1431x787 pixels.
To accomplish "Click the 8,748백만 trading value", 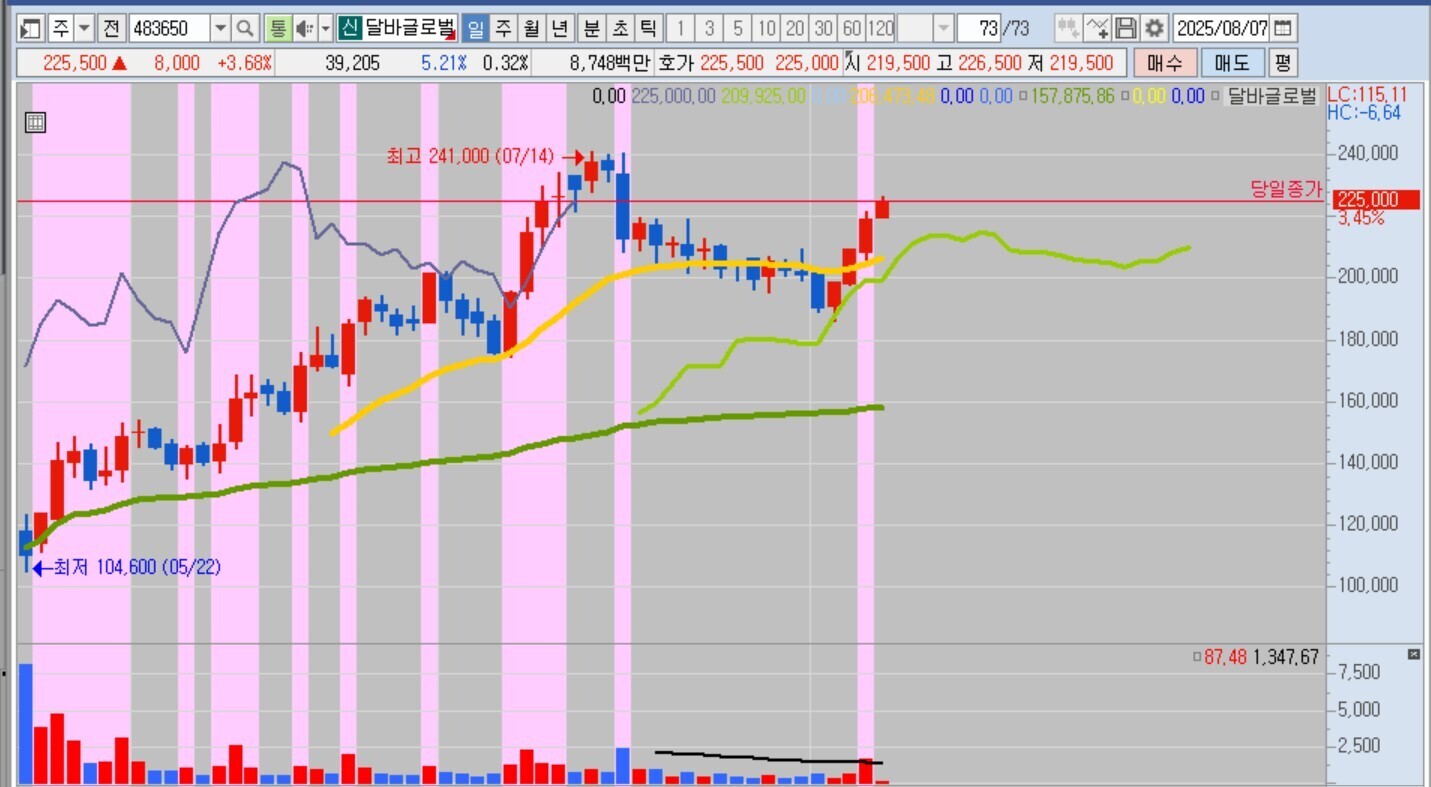I will point(610,63).
